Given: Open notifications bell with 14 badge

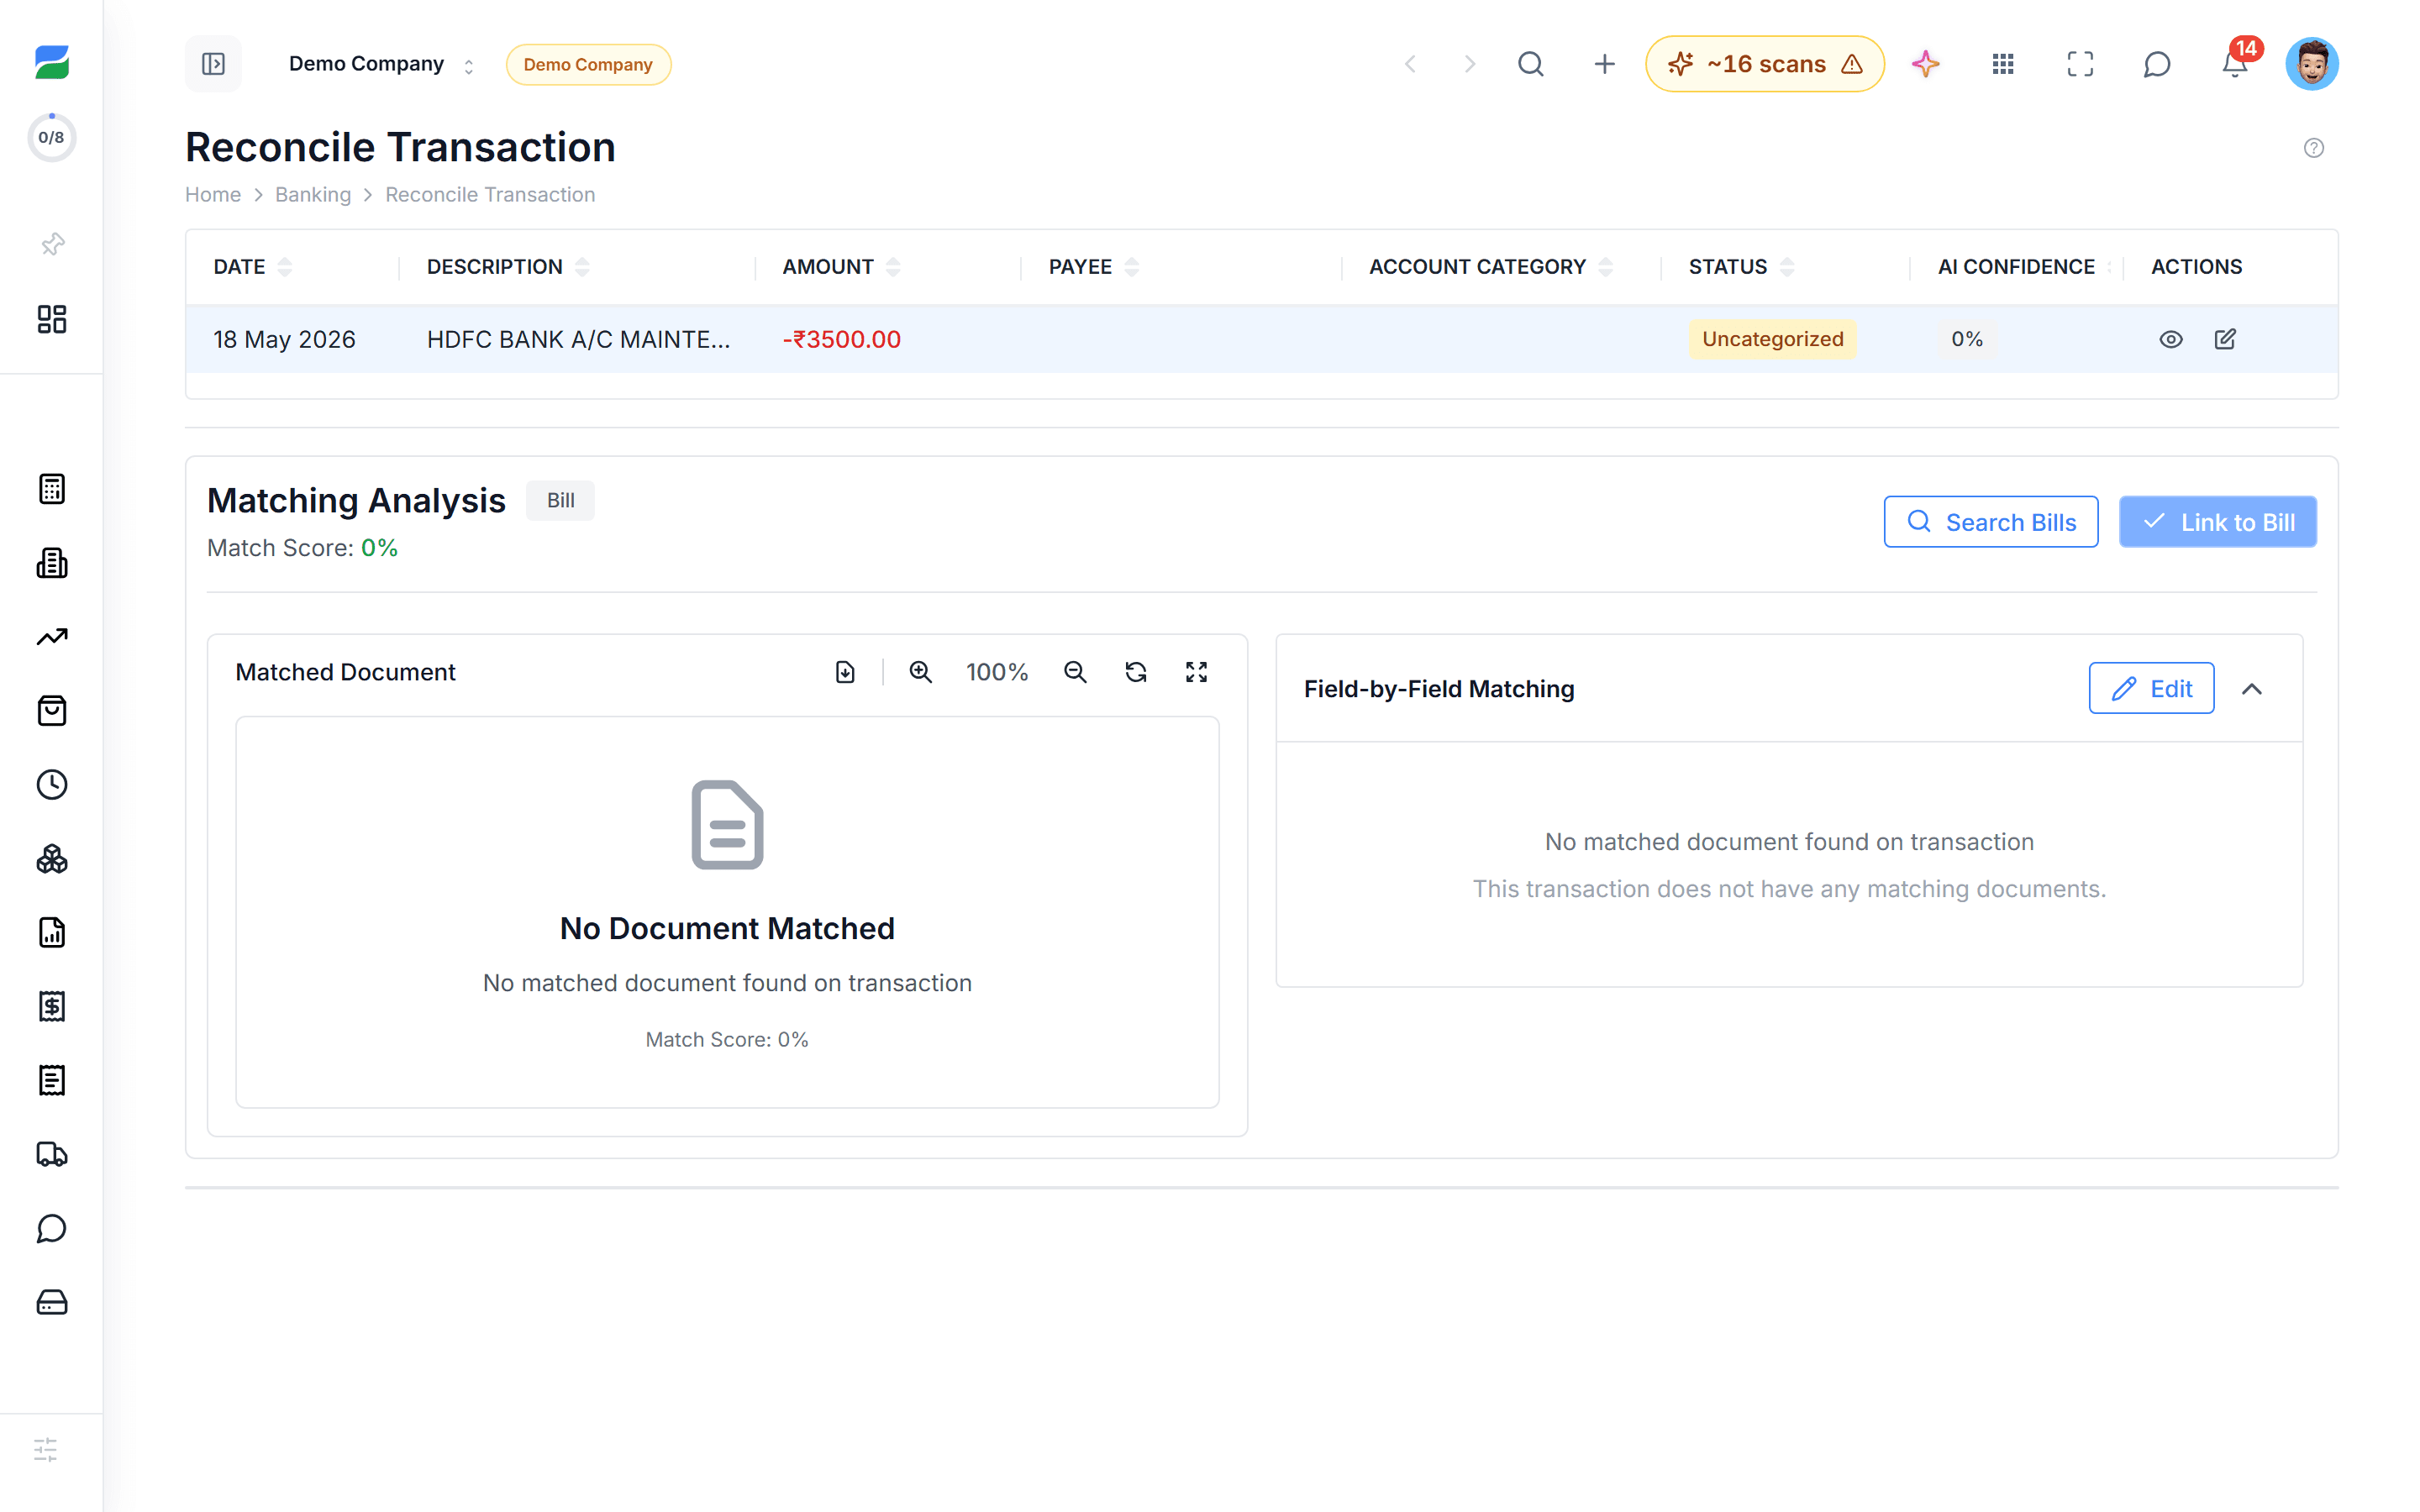Looking at the screenshot, I should tap(2235, 64).
